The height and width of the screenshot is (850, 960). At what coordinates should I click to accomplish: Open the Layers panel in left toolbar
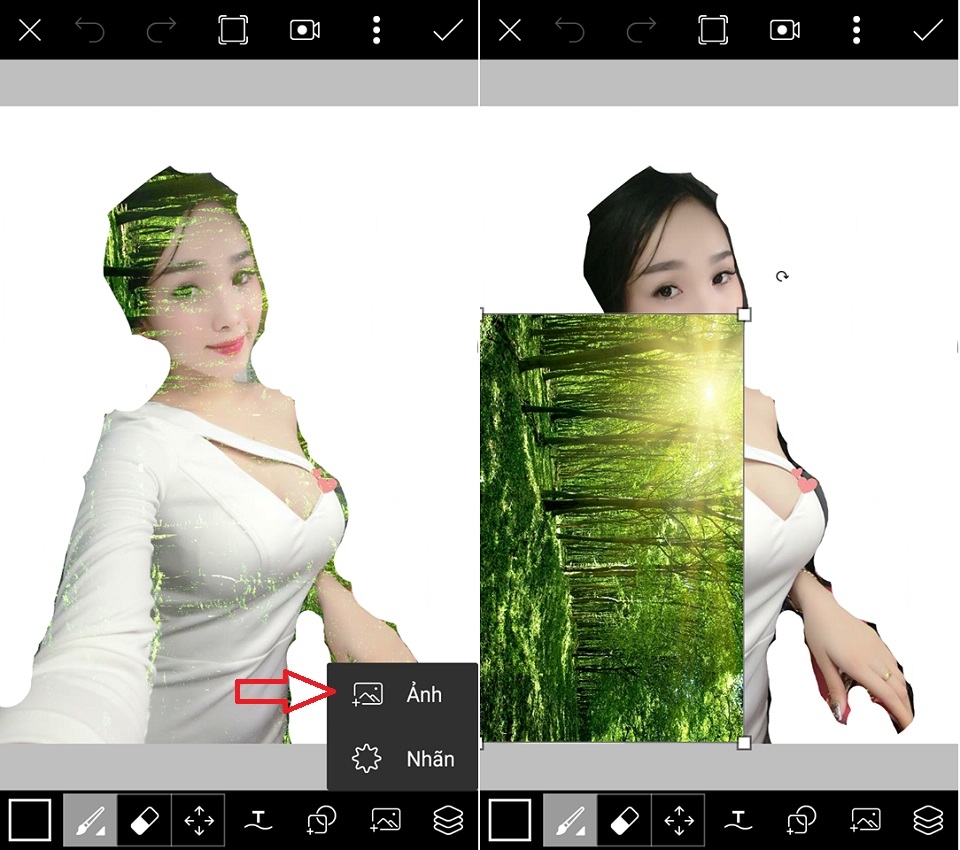click(x=448, y=820)
